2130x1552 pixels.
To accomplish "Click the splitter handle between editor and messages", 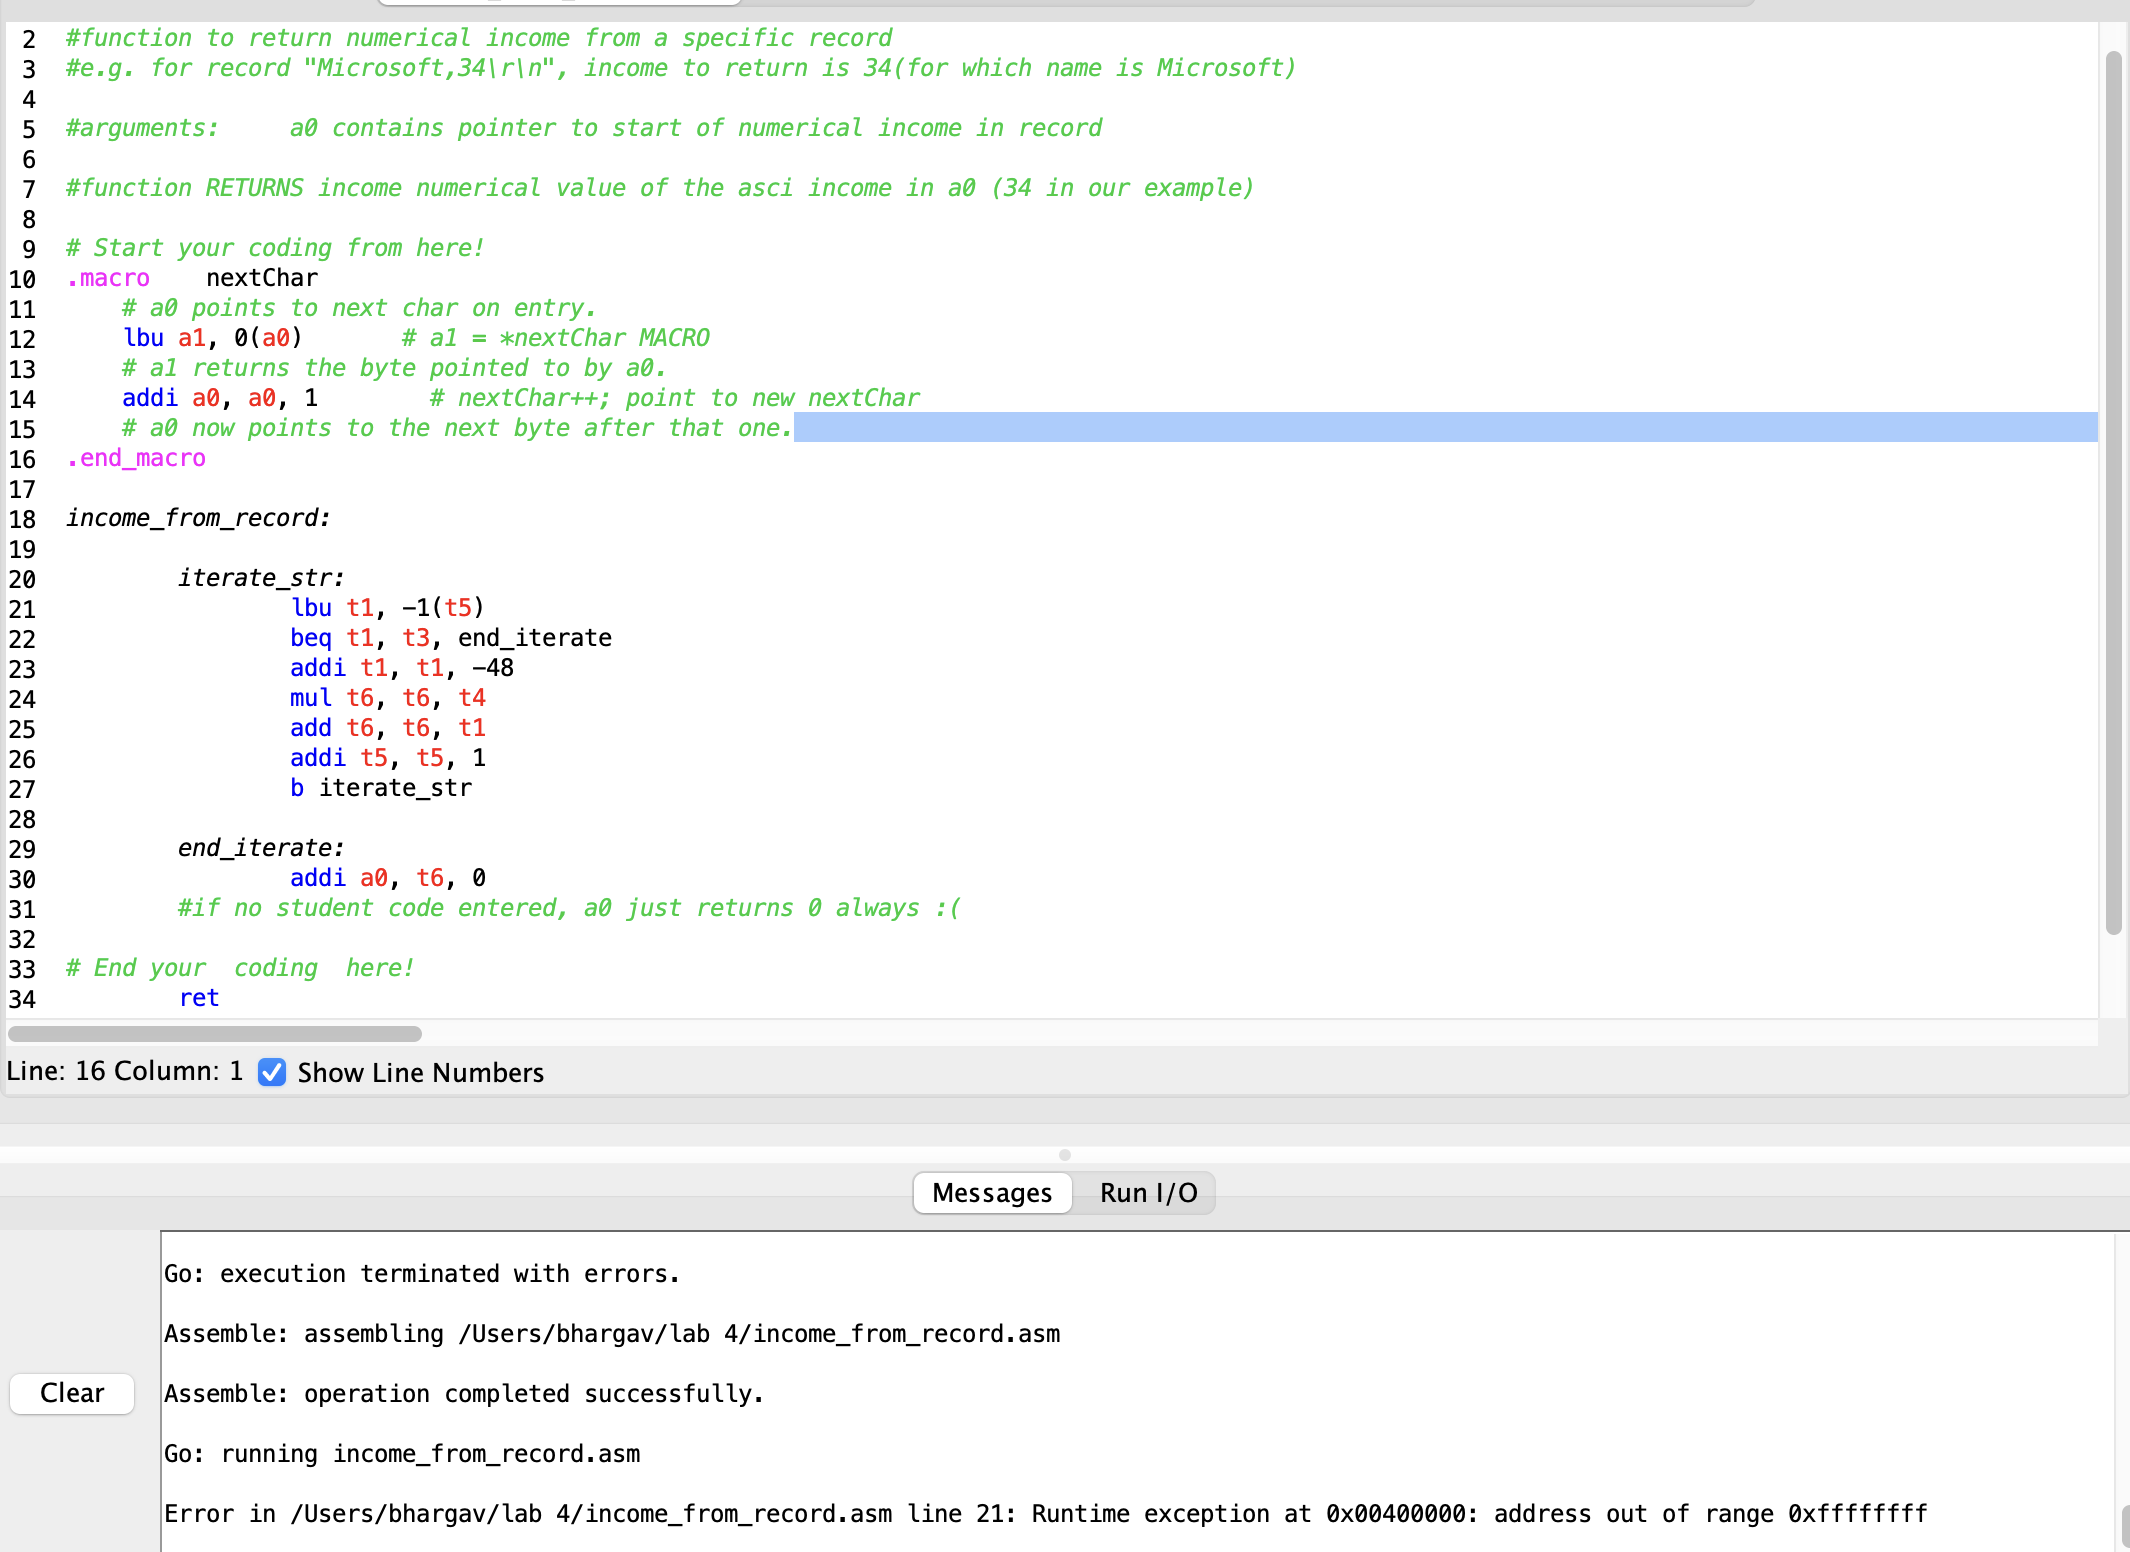I will coord(1065,1153).
